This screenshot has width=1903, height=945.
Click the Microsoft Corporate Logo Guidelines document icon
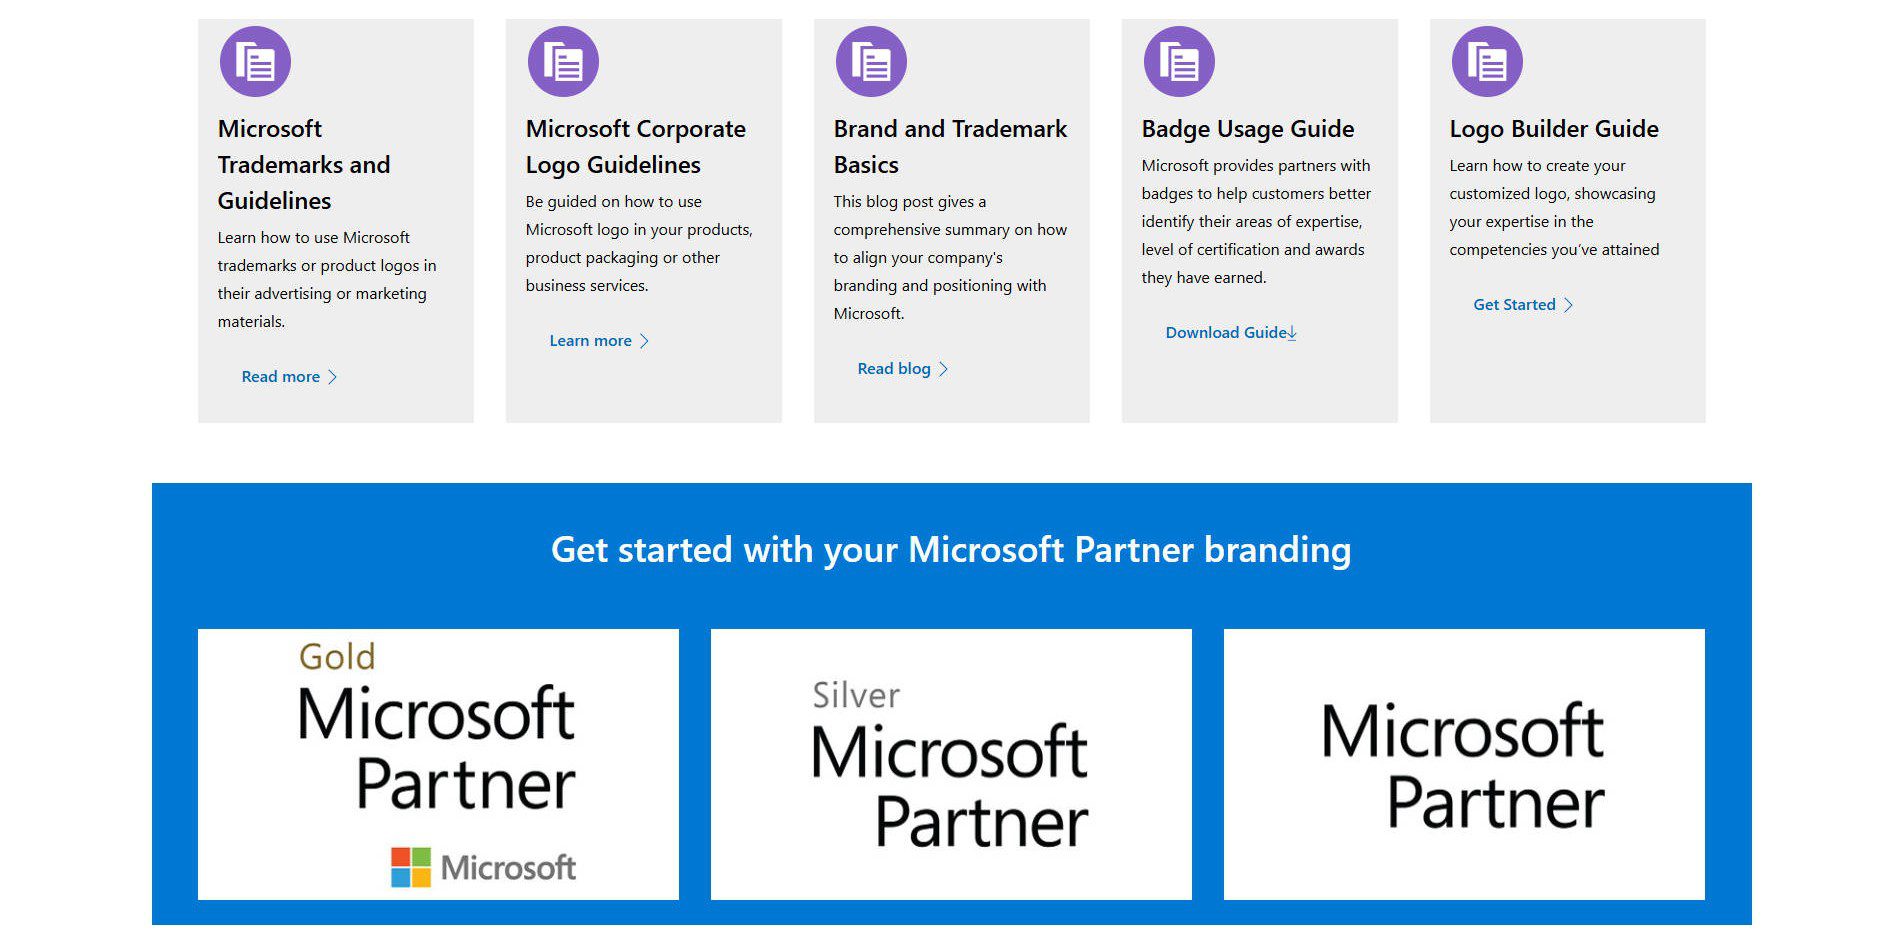563,62
